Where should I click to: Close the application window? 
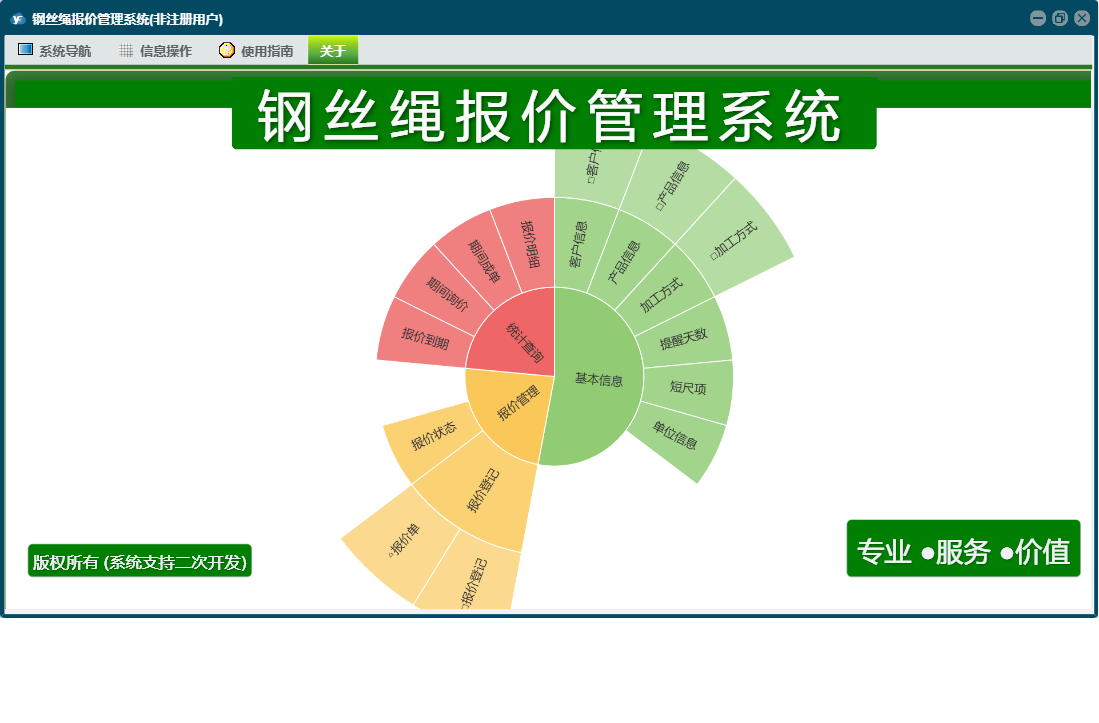click(1081, 18)
